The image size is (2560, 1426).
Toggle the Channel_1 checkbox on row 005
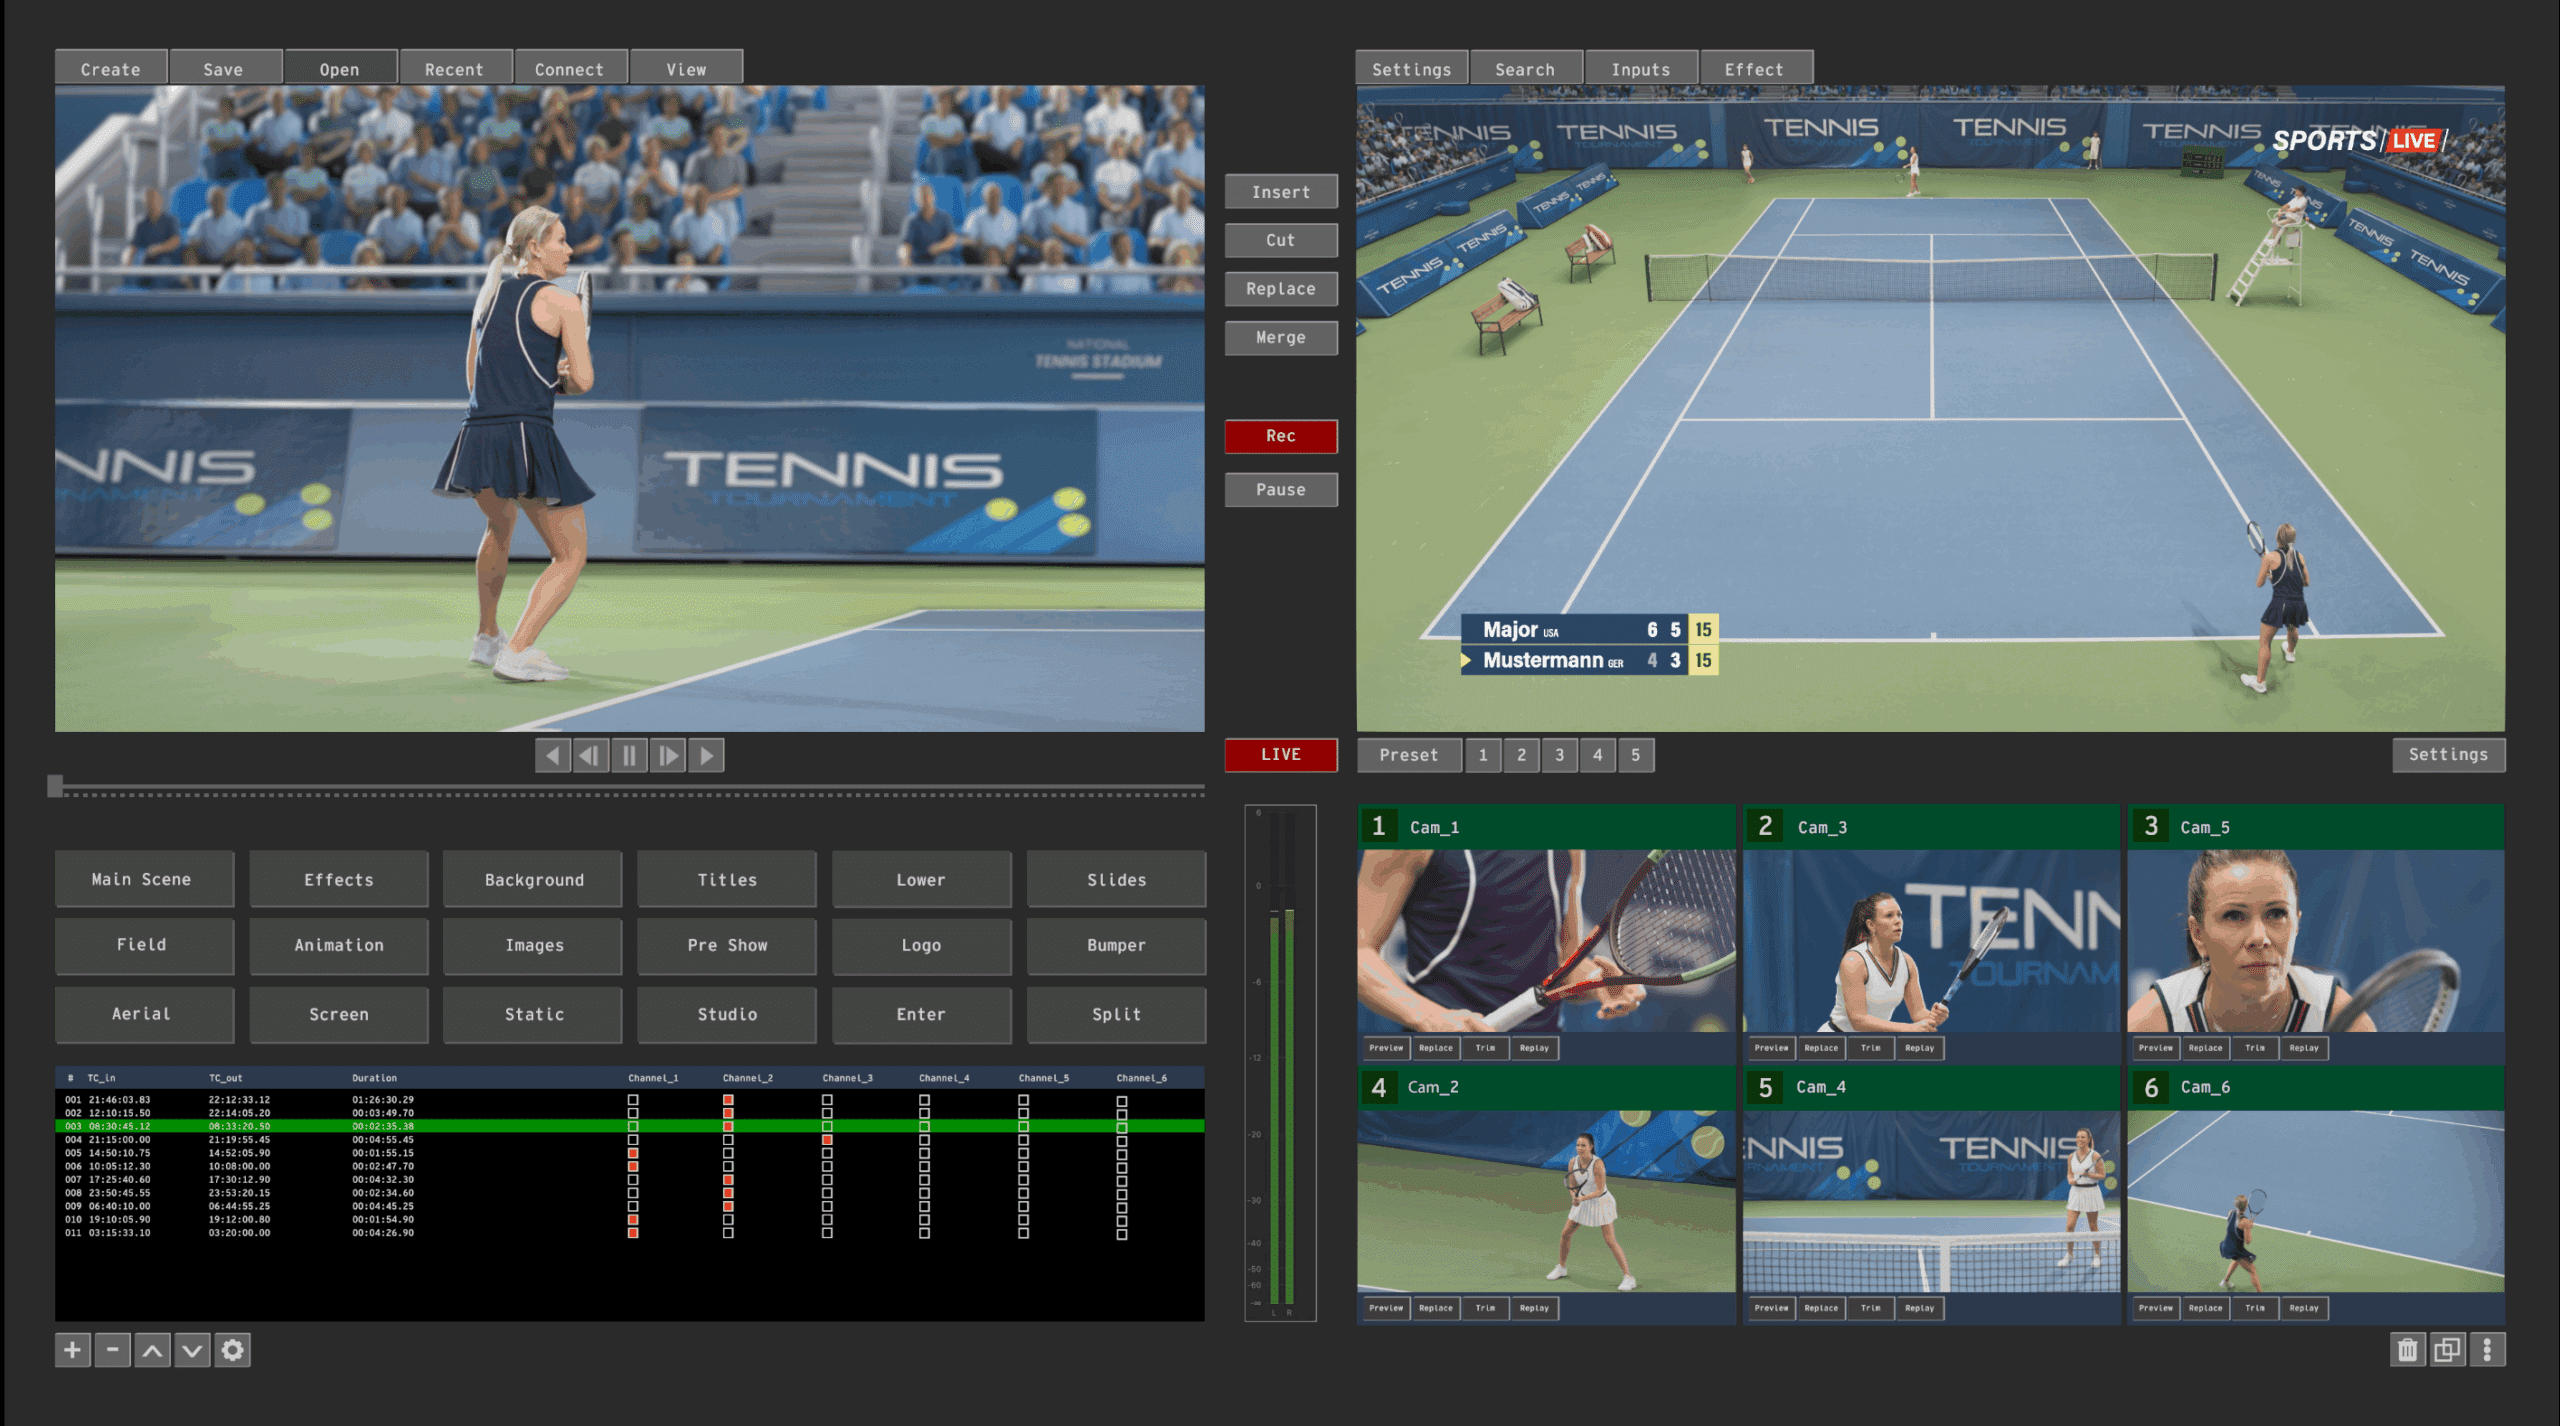(632, 1152)
